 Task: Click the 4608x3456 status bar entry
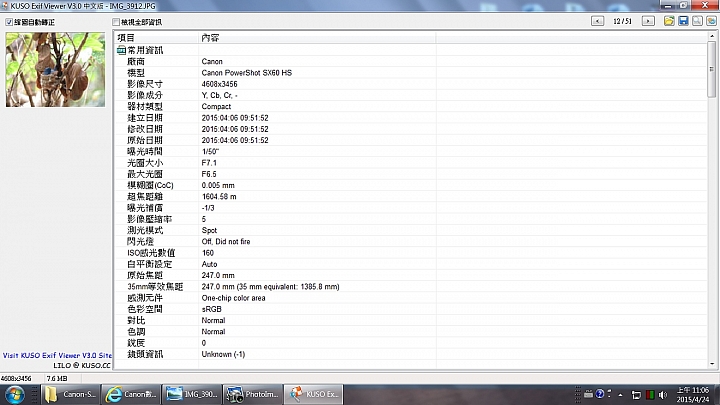pyautogui.click(x=16, y=378)
